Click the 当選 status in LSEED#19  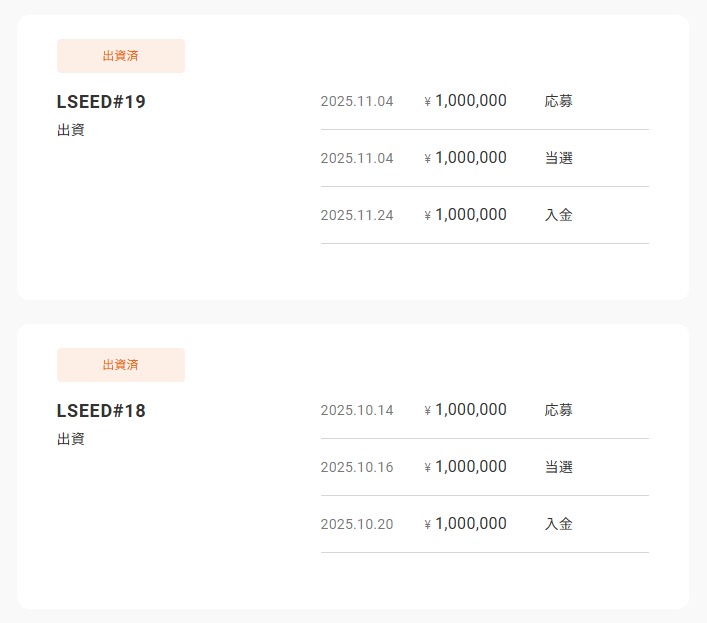point(559,158)
